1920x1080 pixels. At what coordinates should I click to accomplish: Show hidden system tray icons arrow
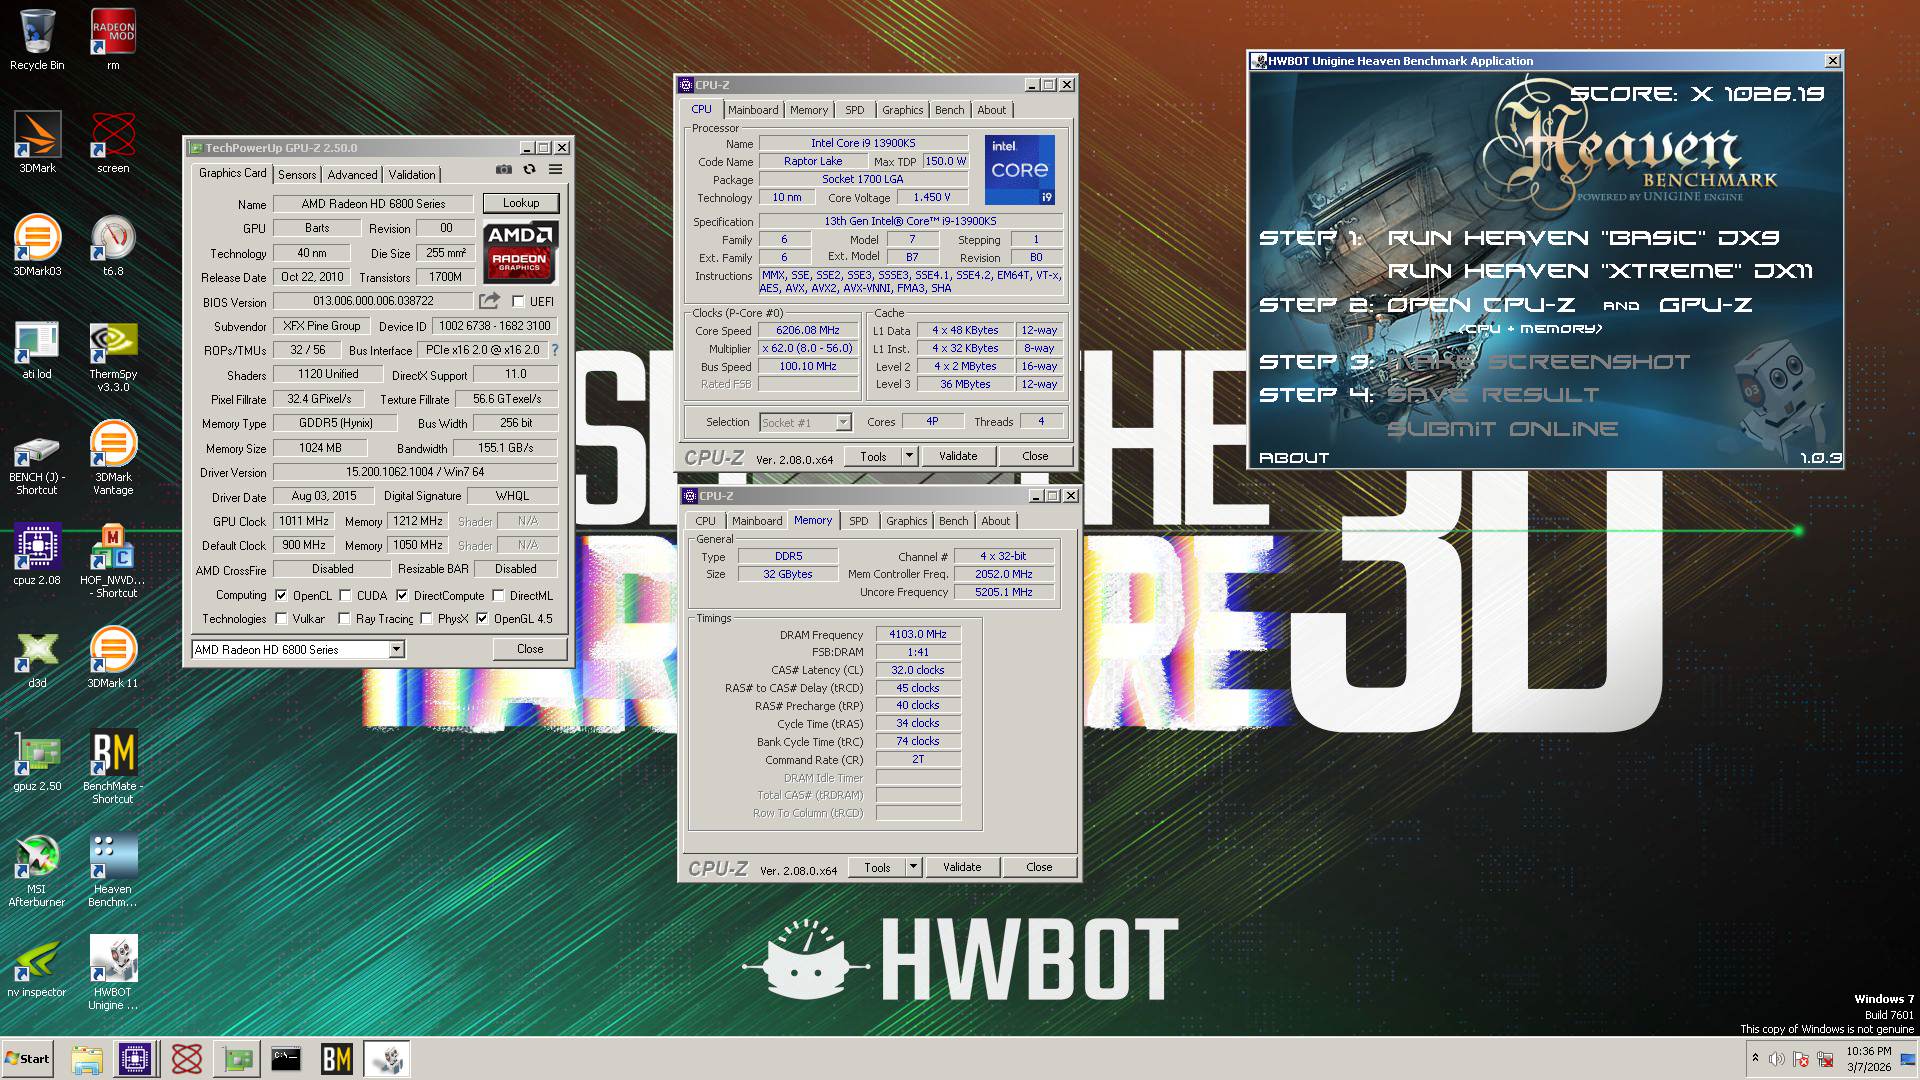click(x=1755, y=1058)
